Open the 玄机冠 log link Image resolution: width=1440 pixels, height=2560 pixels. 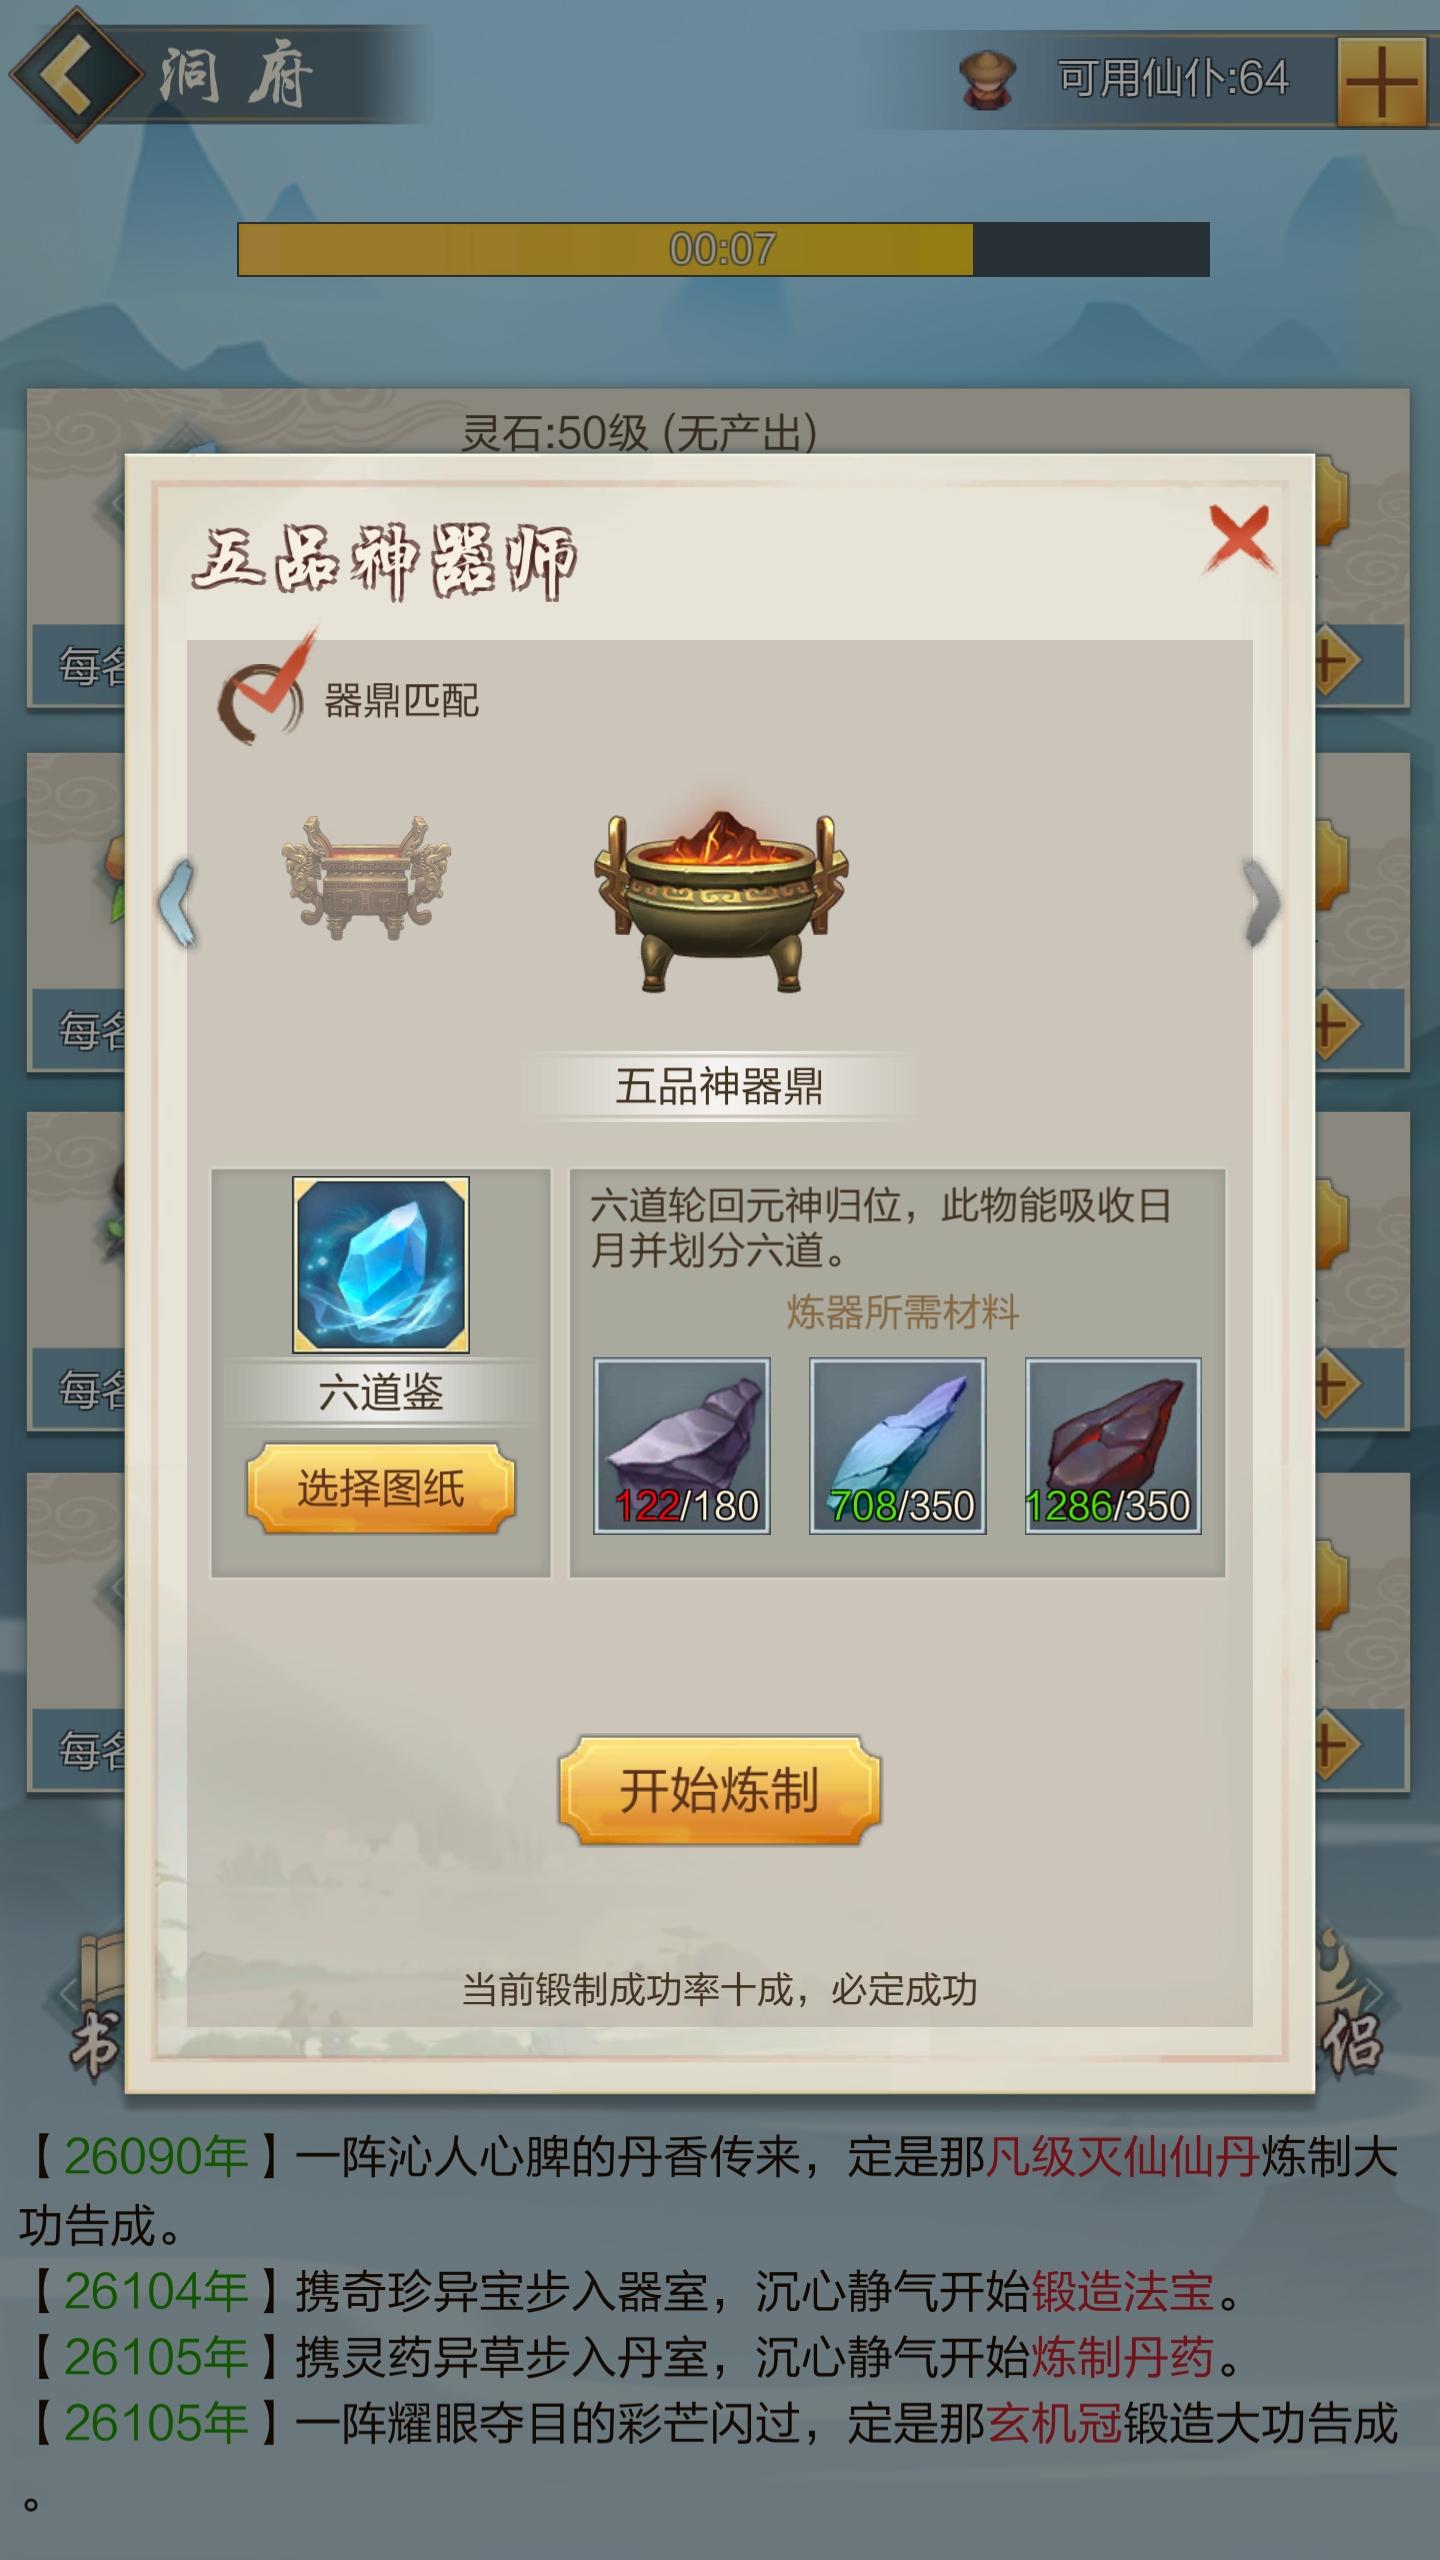(x=1054, y=2424)
